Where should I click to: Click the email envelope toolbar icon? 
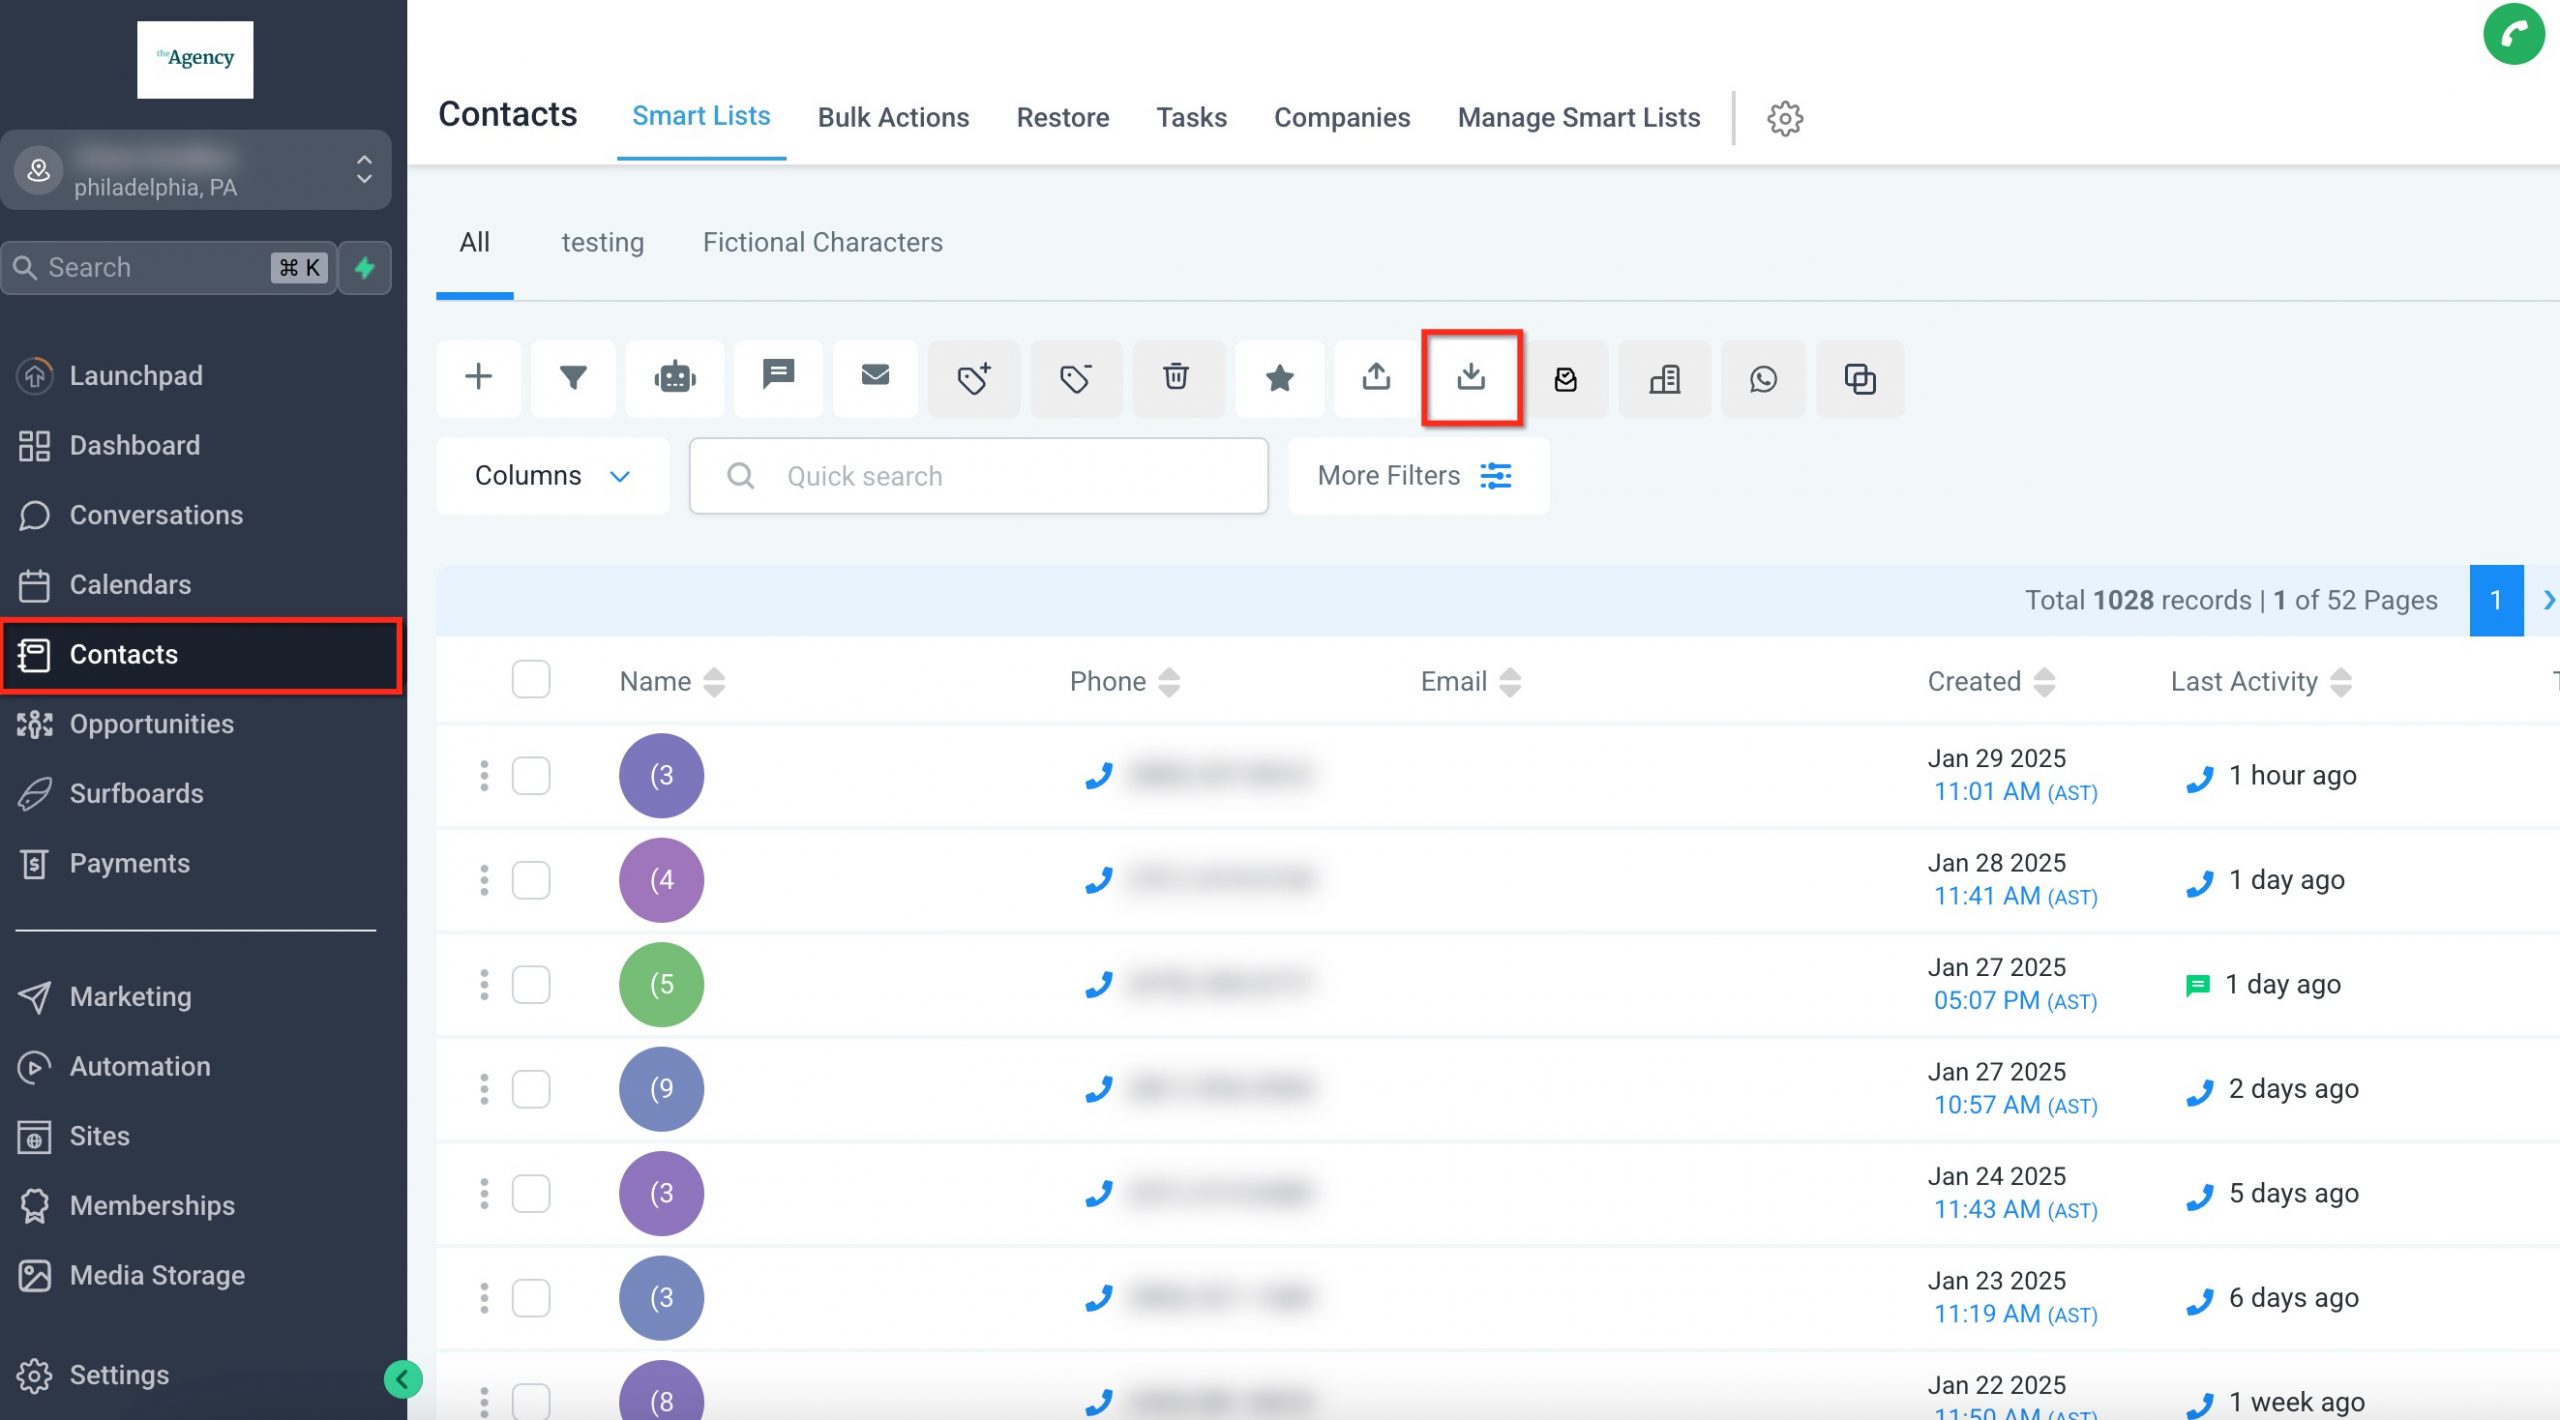(875, 378)
